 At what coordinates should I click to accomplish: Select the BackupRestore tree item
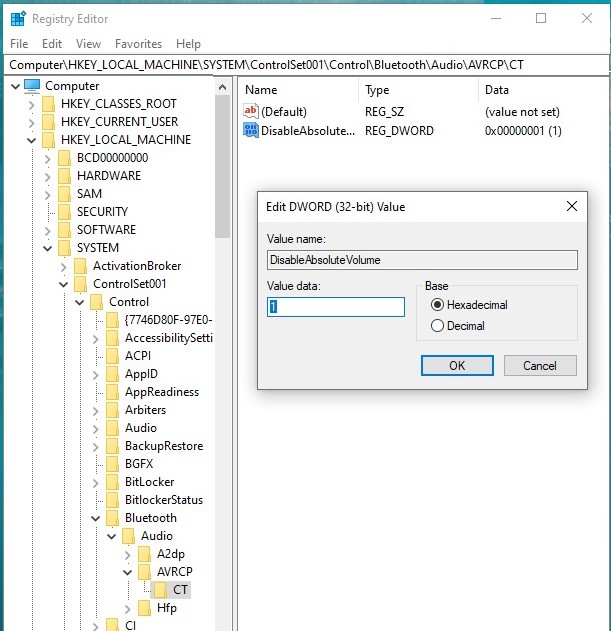pos(164,446)
